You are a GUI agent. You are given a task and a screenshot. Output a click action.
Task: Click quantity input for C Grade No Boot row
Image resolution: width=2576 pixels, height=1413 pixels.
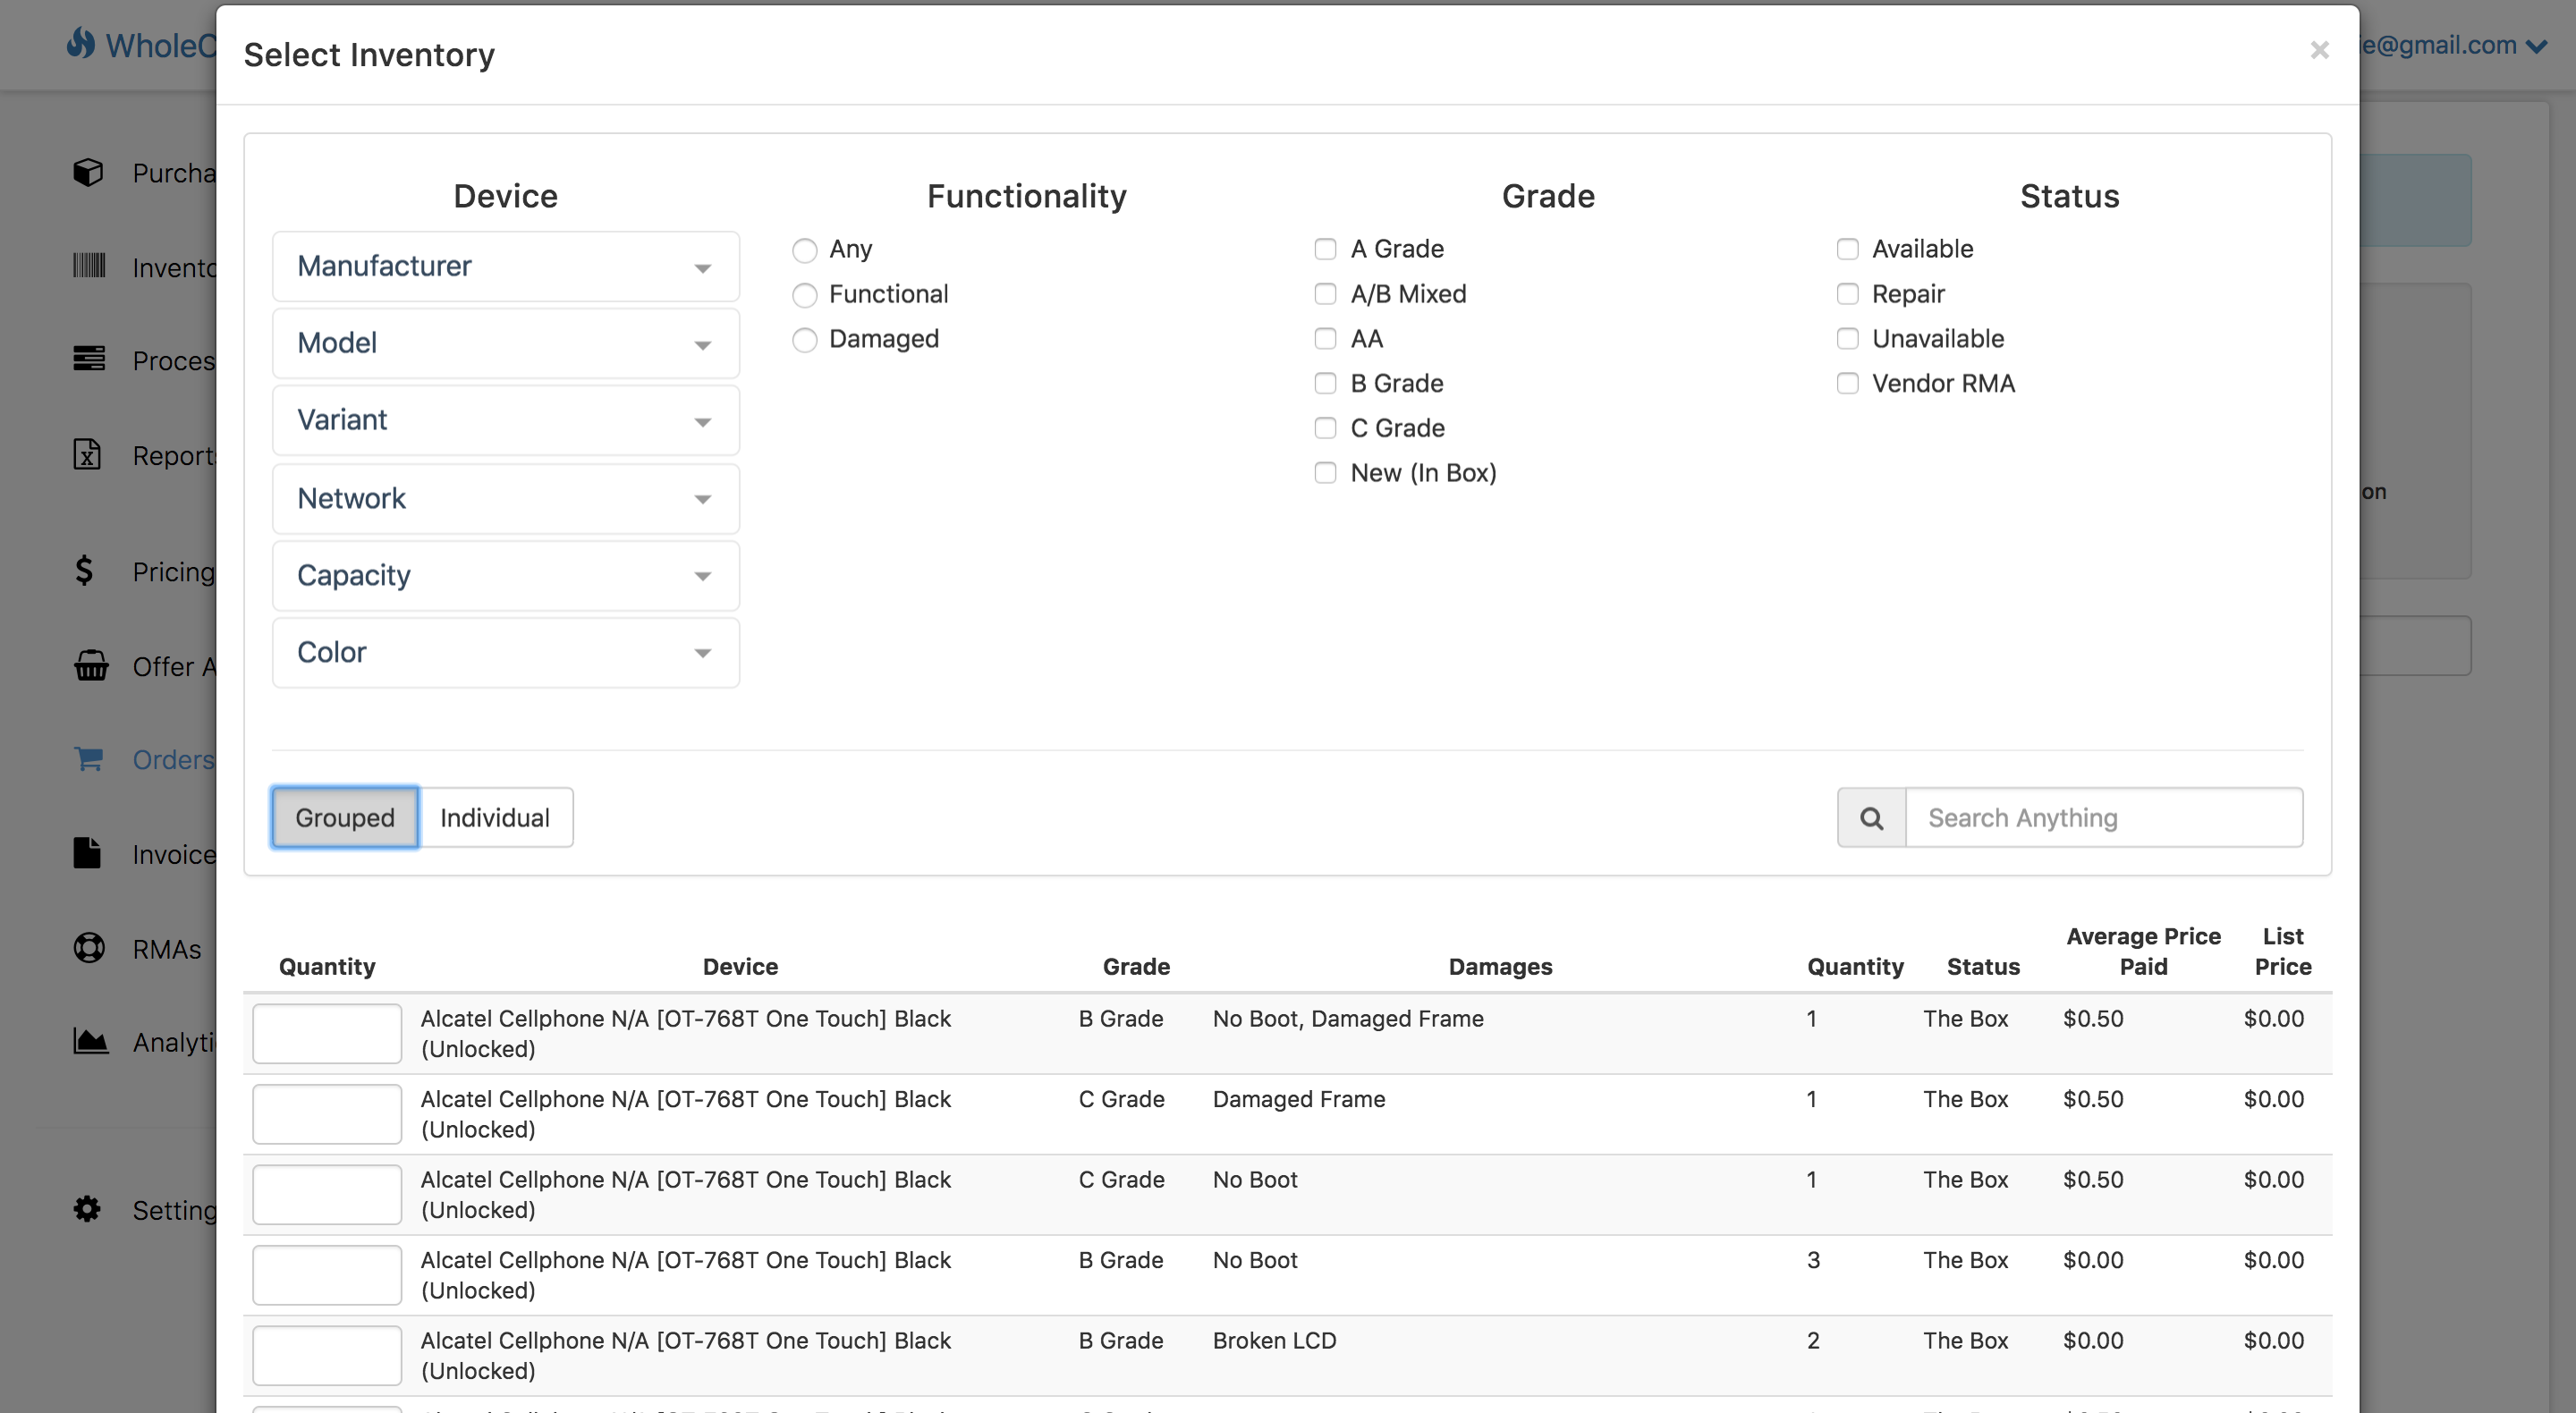click(327, 1195)
